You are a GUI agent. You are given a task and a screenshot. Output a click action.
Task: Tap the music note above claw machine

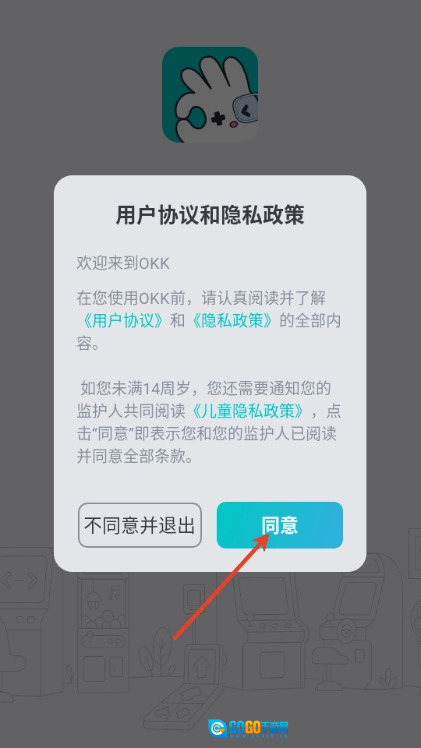pos(113,593)
